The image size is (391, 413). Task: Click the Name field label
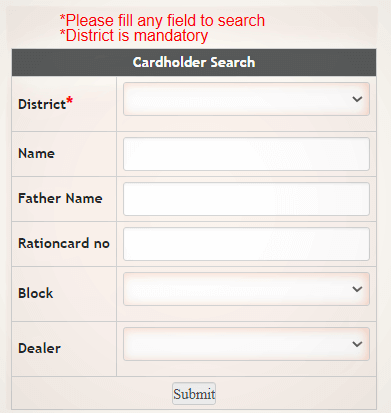point(36,153)
